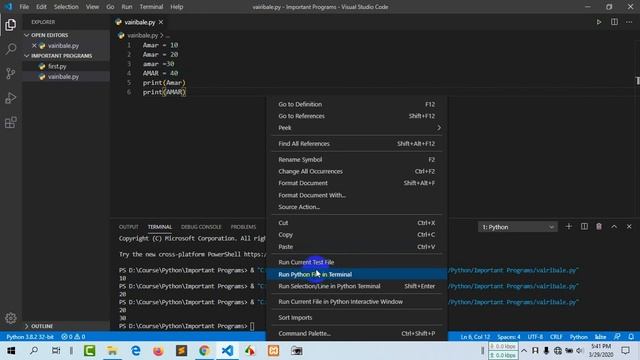Open the Explorer view in activity bar

tap(11, 25)
